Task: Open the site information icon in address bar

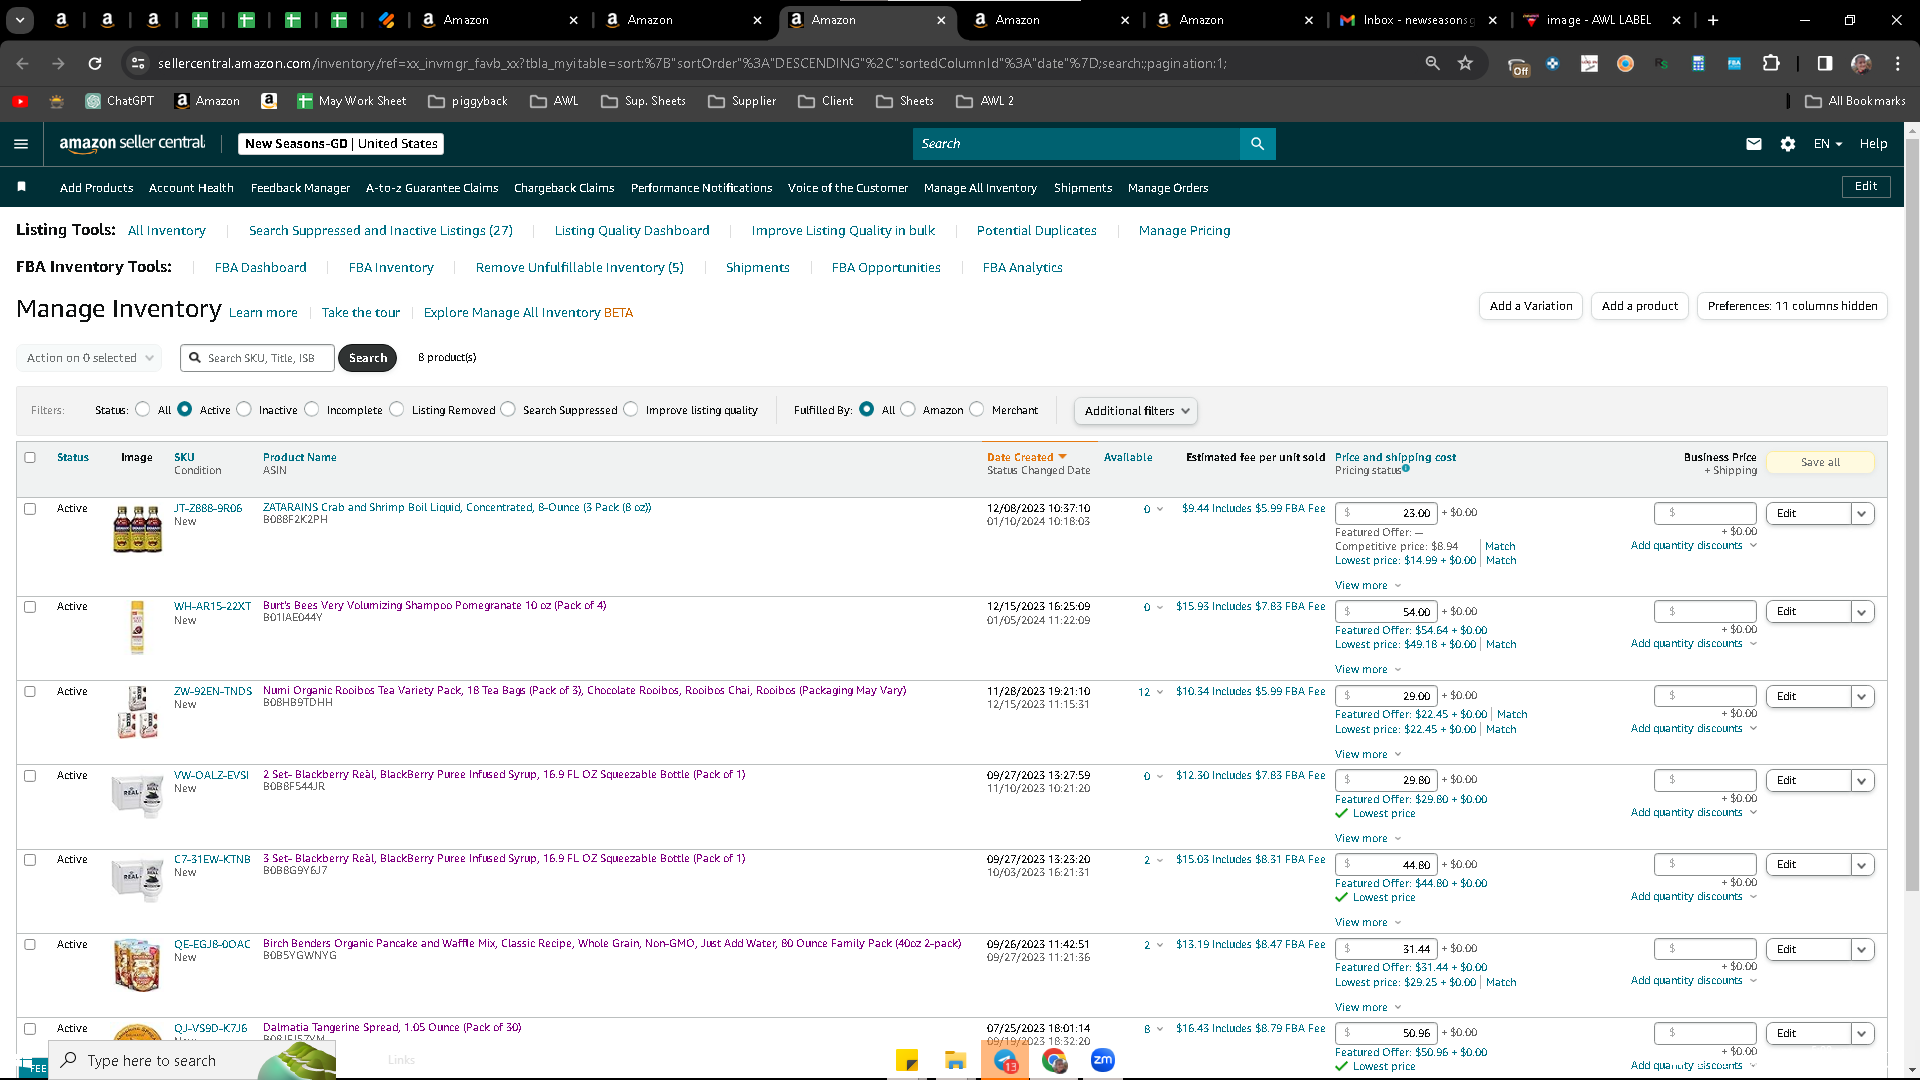Action: [x=138, y=63]
